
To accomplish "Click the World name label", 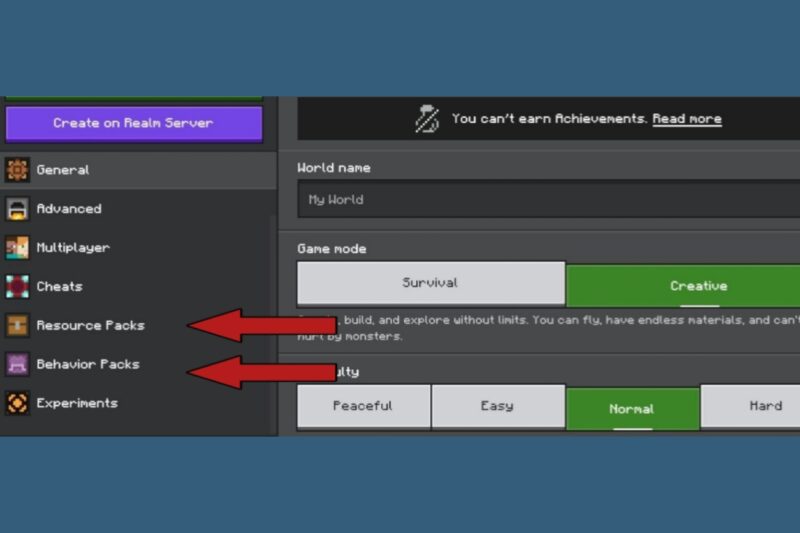I will click(334, 168).
